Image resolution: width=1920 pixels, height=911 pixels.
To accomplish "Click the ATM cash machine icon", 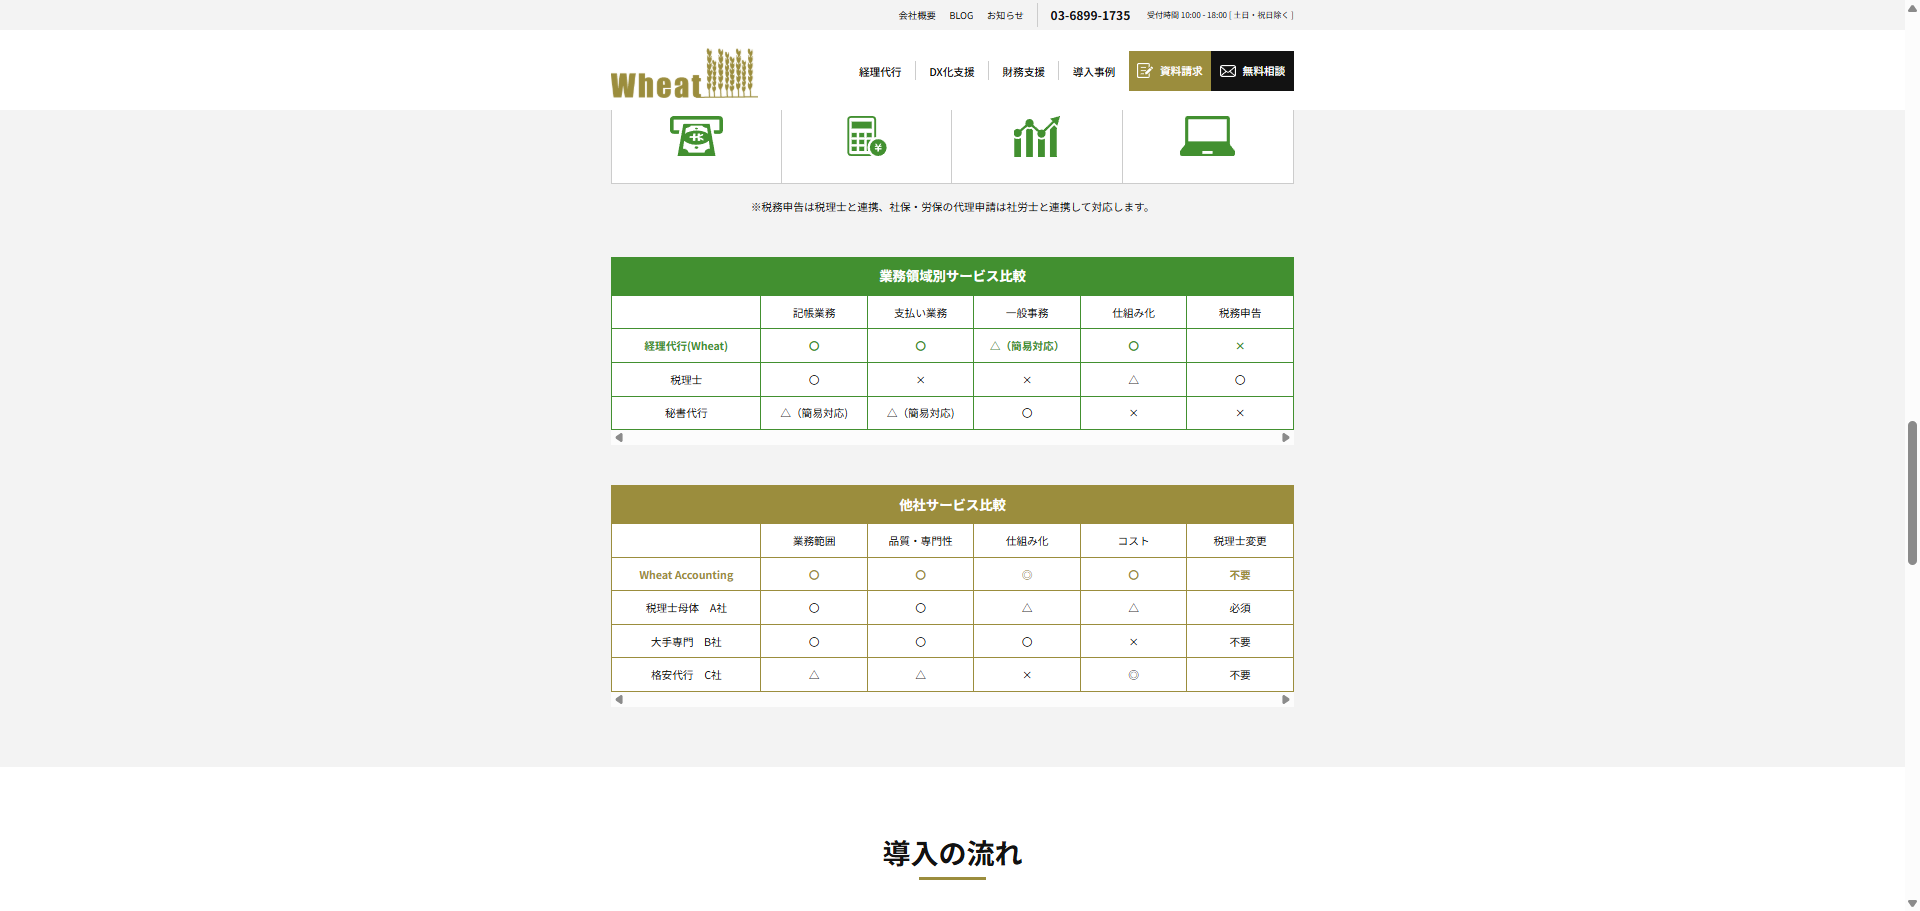I will [696, 136].
